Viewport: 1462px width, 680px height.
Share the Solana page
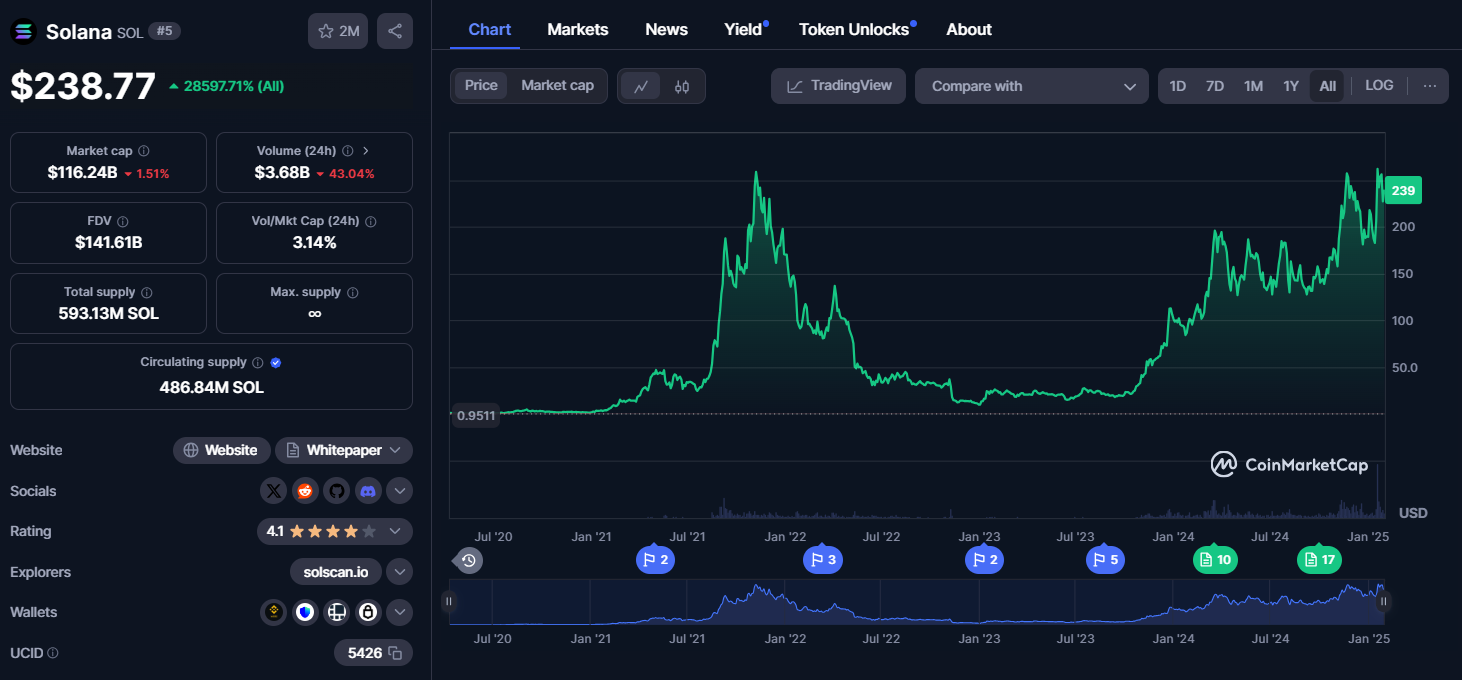pyautogui.click(x=395, y=31)
